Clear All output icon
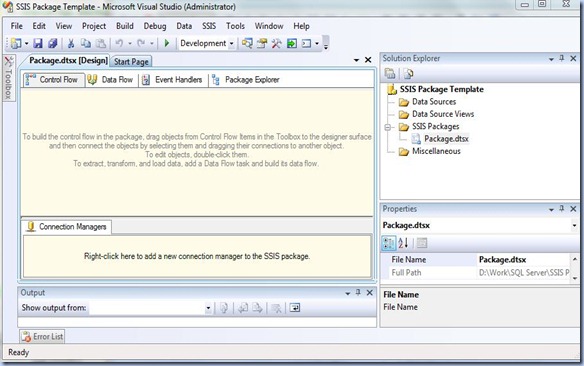 (276, 308)
